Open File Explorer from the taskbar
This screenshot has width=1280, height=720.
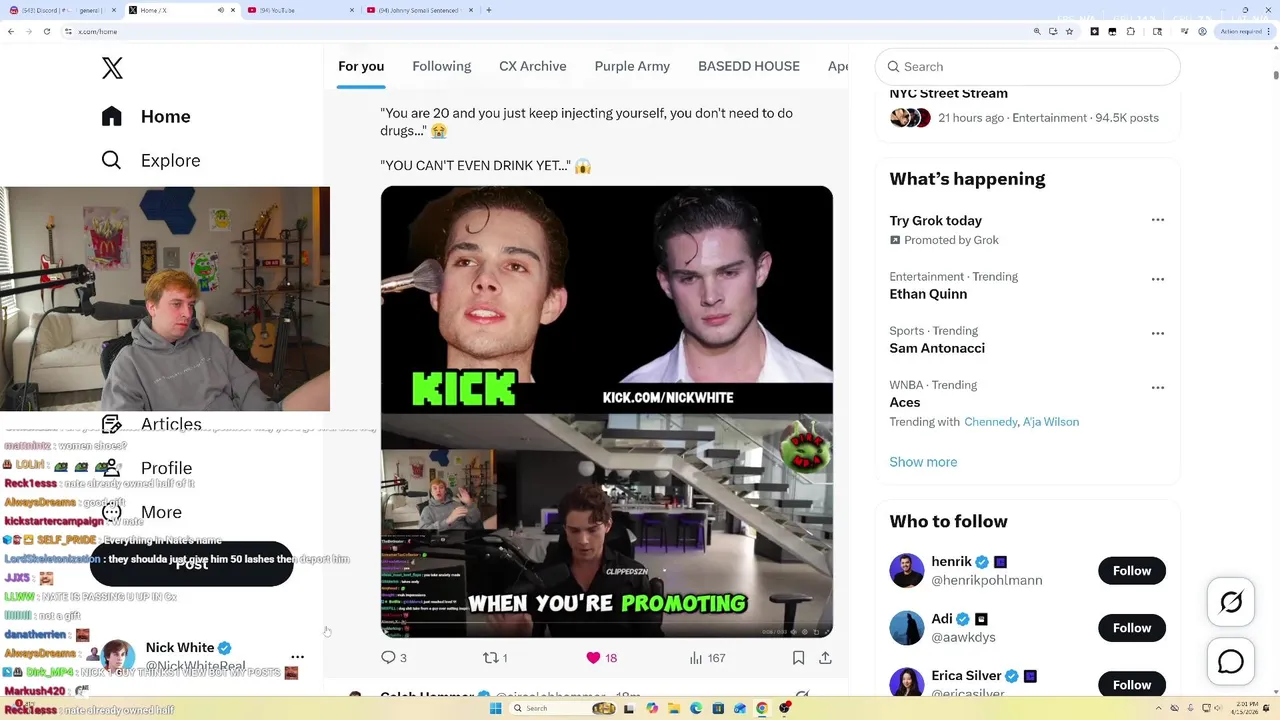[674, 708]
